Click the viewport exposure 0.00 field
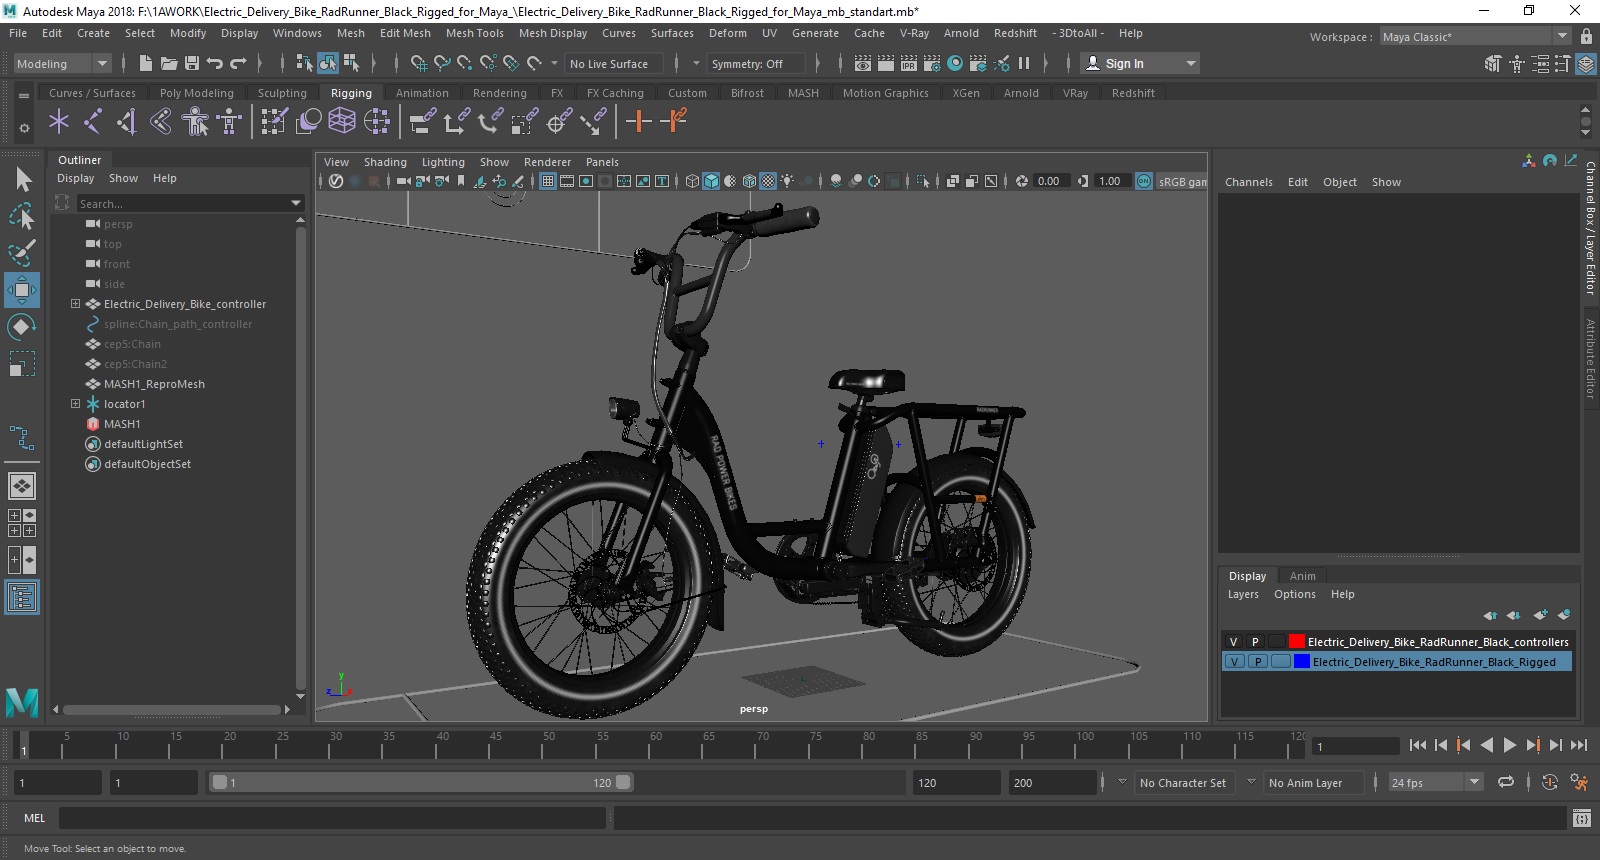Screen dimensions: 1600x860 pos(1052,181)
